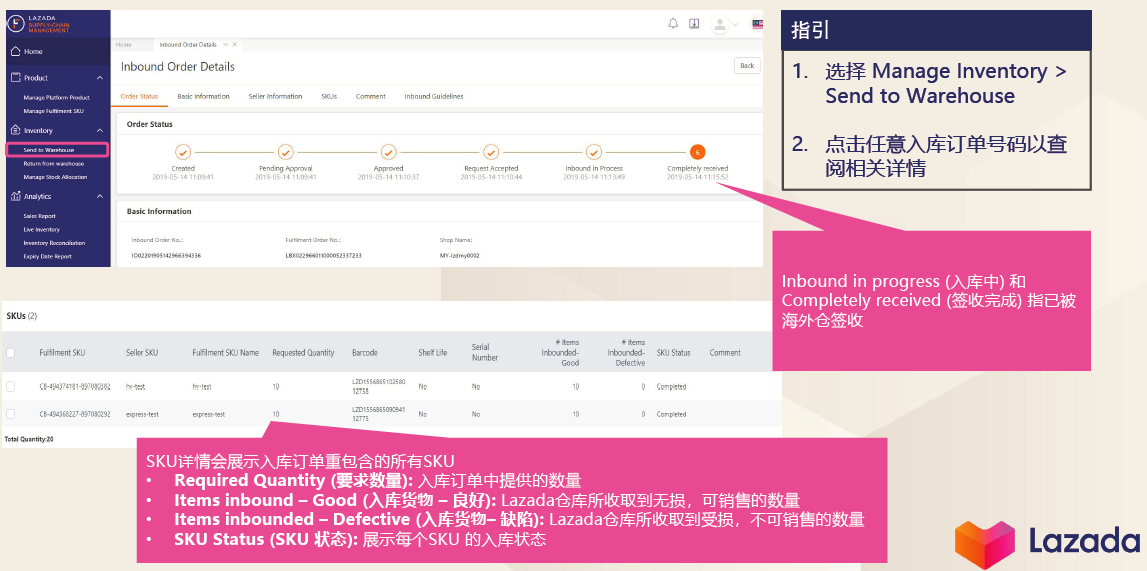The width and height of the screenshot is (1147, 571).
Task: Click the Product section icon
Action: (x=15, y=77)
